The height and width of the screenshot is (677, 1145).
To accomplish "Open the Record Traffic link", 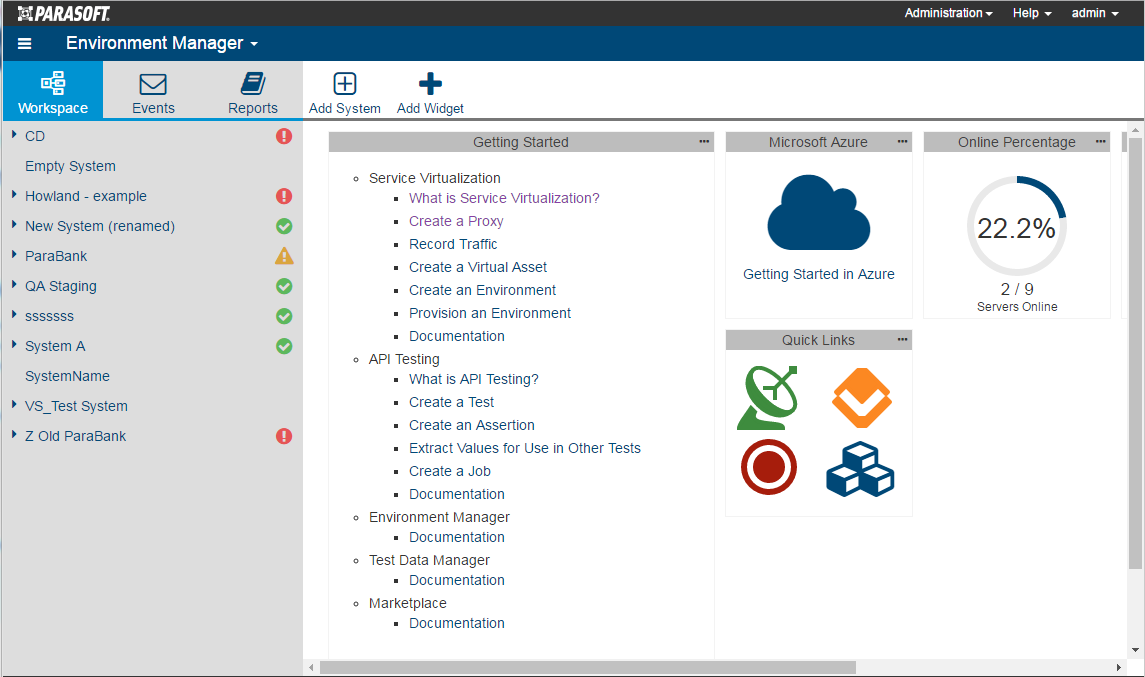I will tap(453, 244).
